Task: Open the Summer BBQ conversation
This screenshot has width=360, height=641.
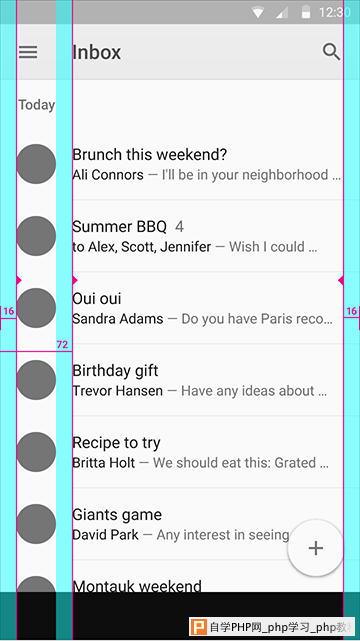Action: tap(180, 236)
